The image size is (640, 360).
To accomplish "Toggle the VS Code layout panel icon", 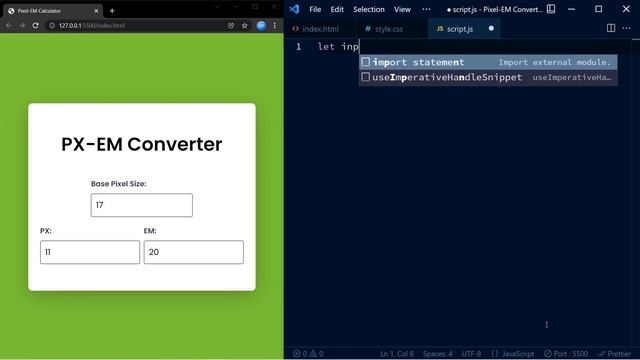I will pyautogui.click(x=551, y=9).
